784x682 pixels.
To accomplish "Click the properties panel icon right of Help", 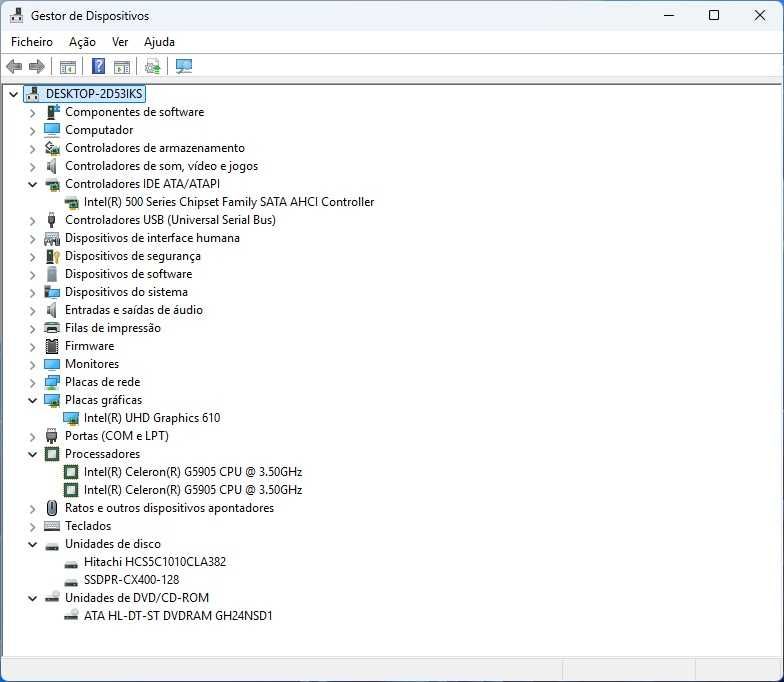I will pos(122,66).
